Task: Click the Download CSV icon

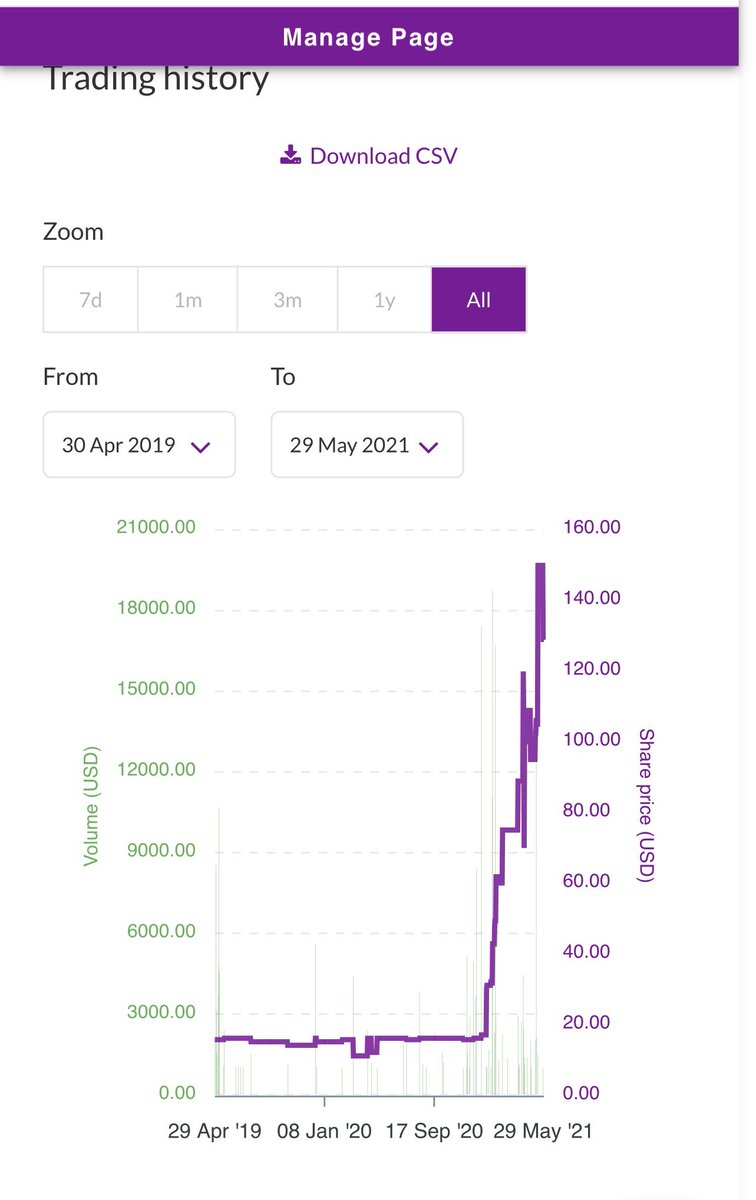Action: point(289,155)
